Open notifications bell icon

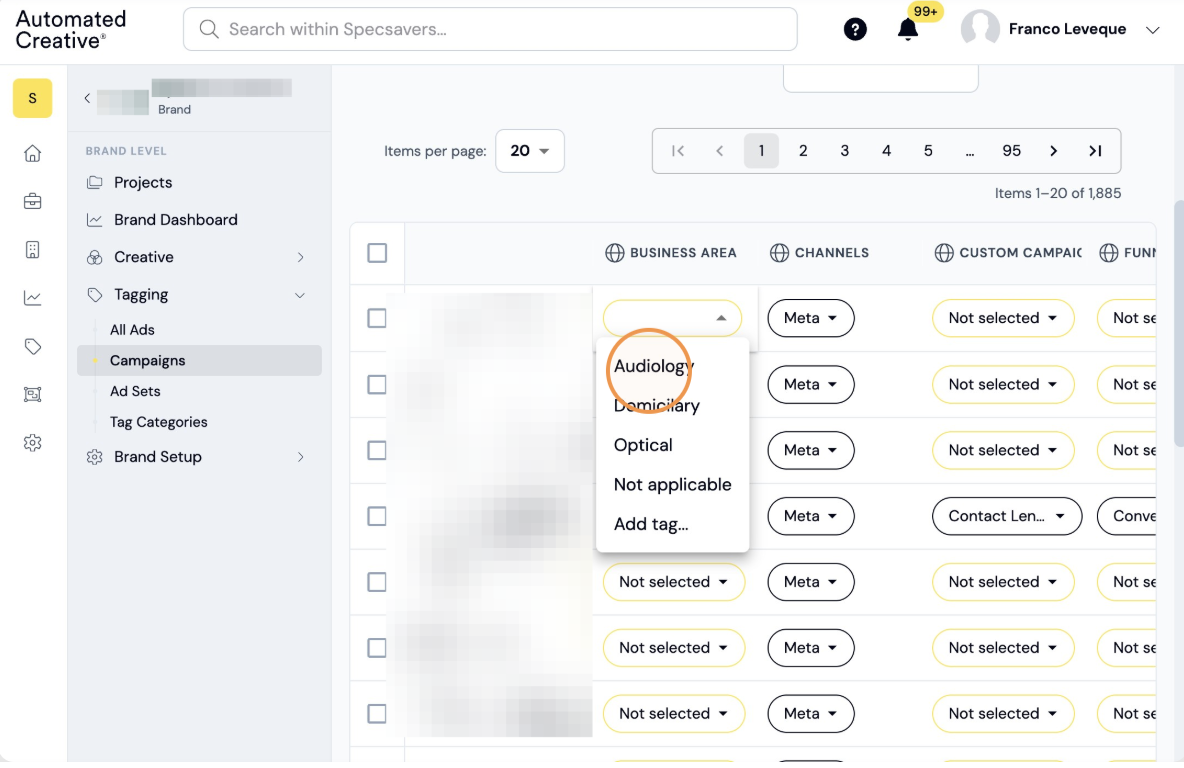pos(908,29)
